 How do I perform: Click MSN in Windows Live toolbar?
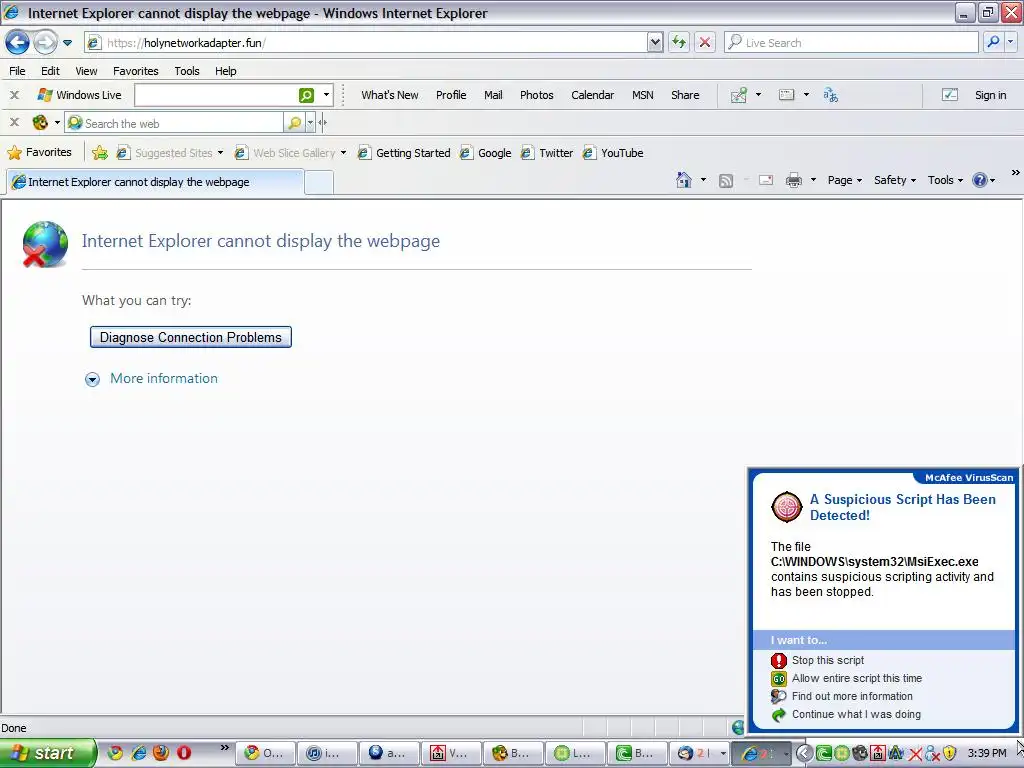tap(643, 95)
